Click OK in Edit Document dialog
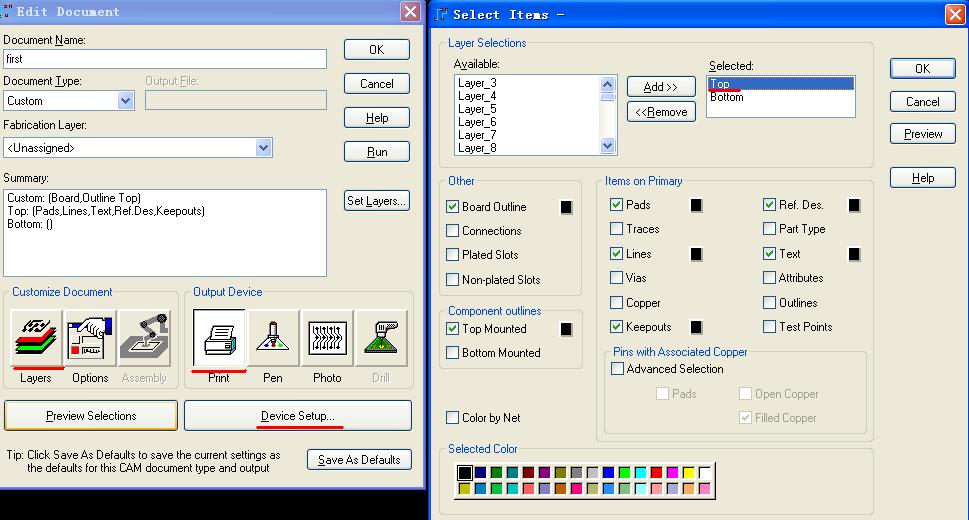 (x=376, y=49)
